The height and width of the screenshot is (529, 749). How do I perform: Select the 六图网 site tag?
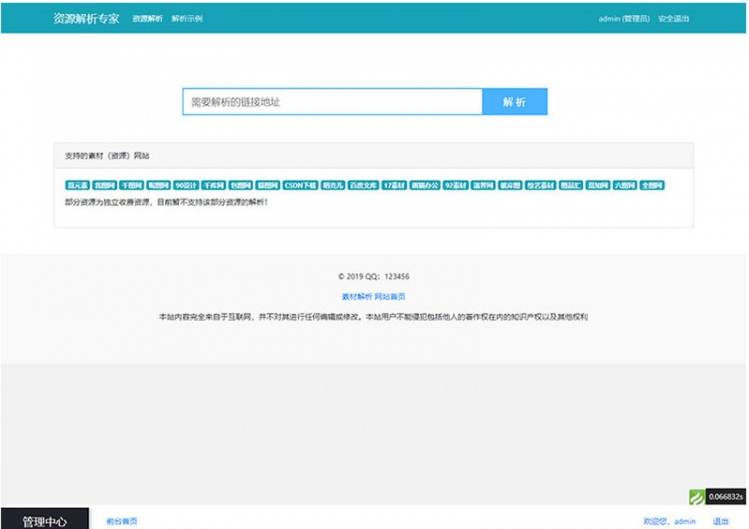click(625, 185)
